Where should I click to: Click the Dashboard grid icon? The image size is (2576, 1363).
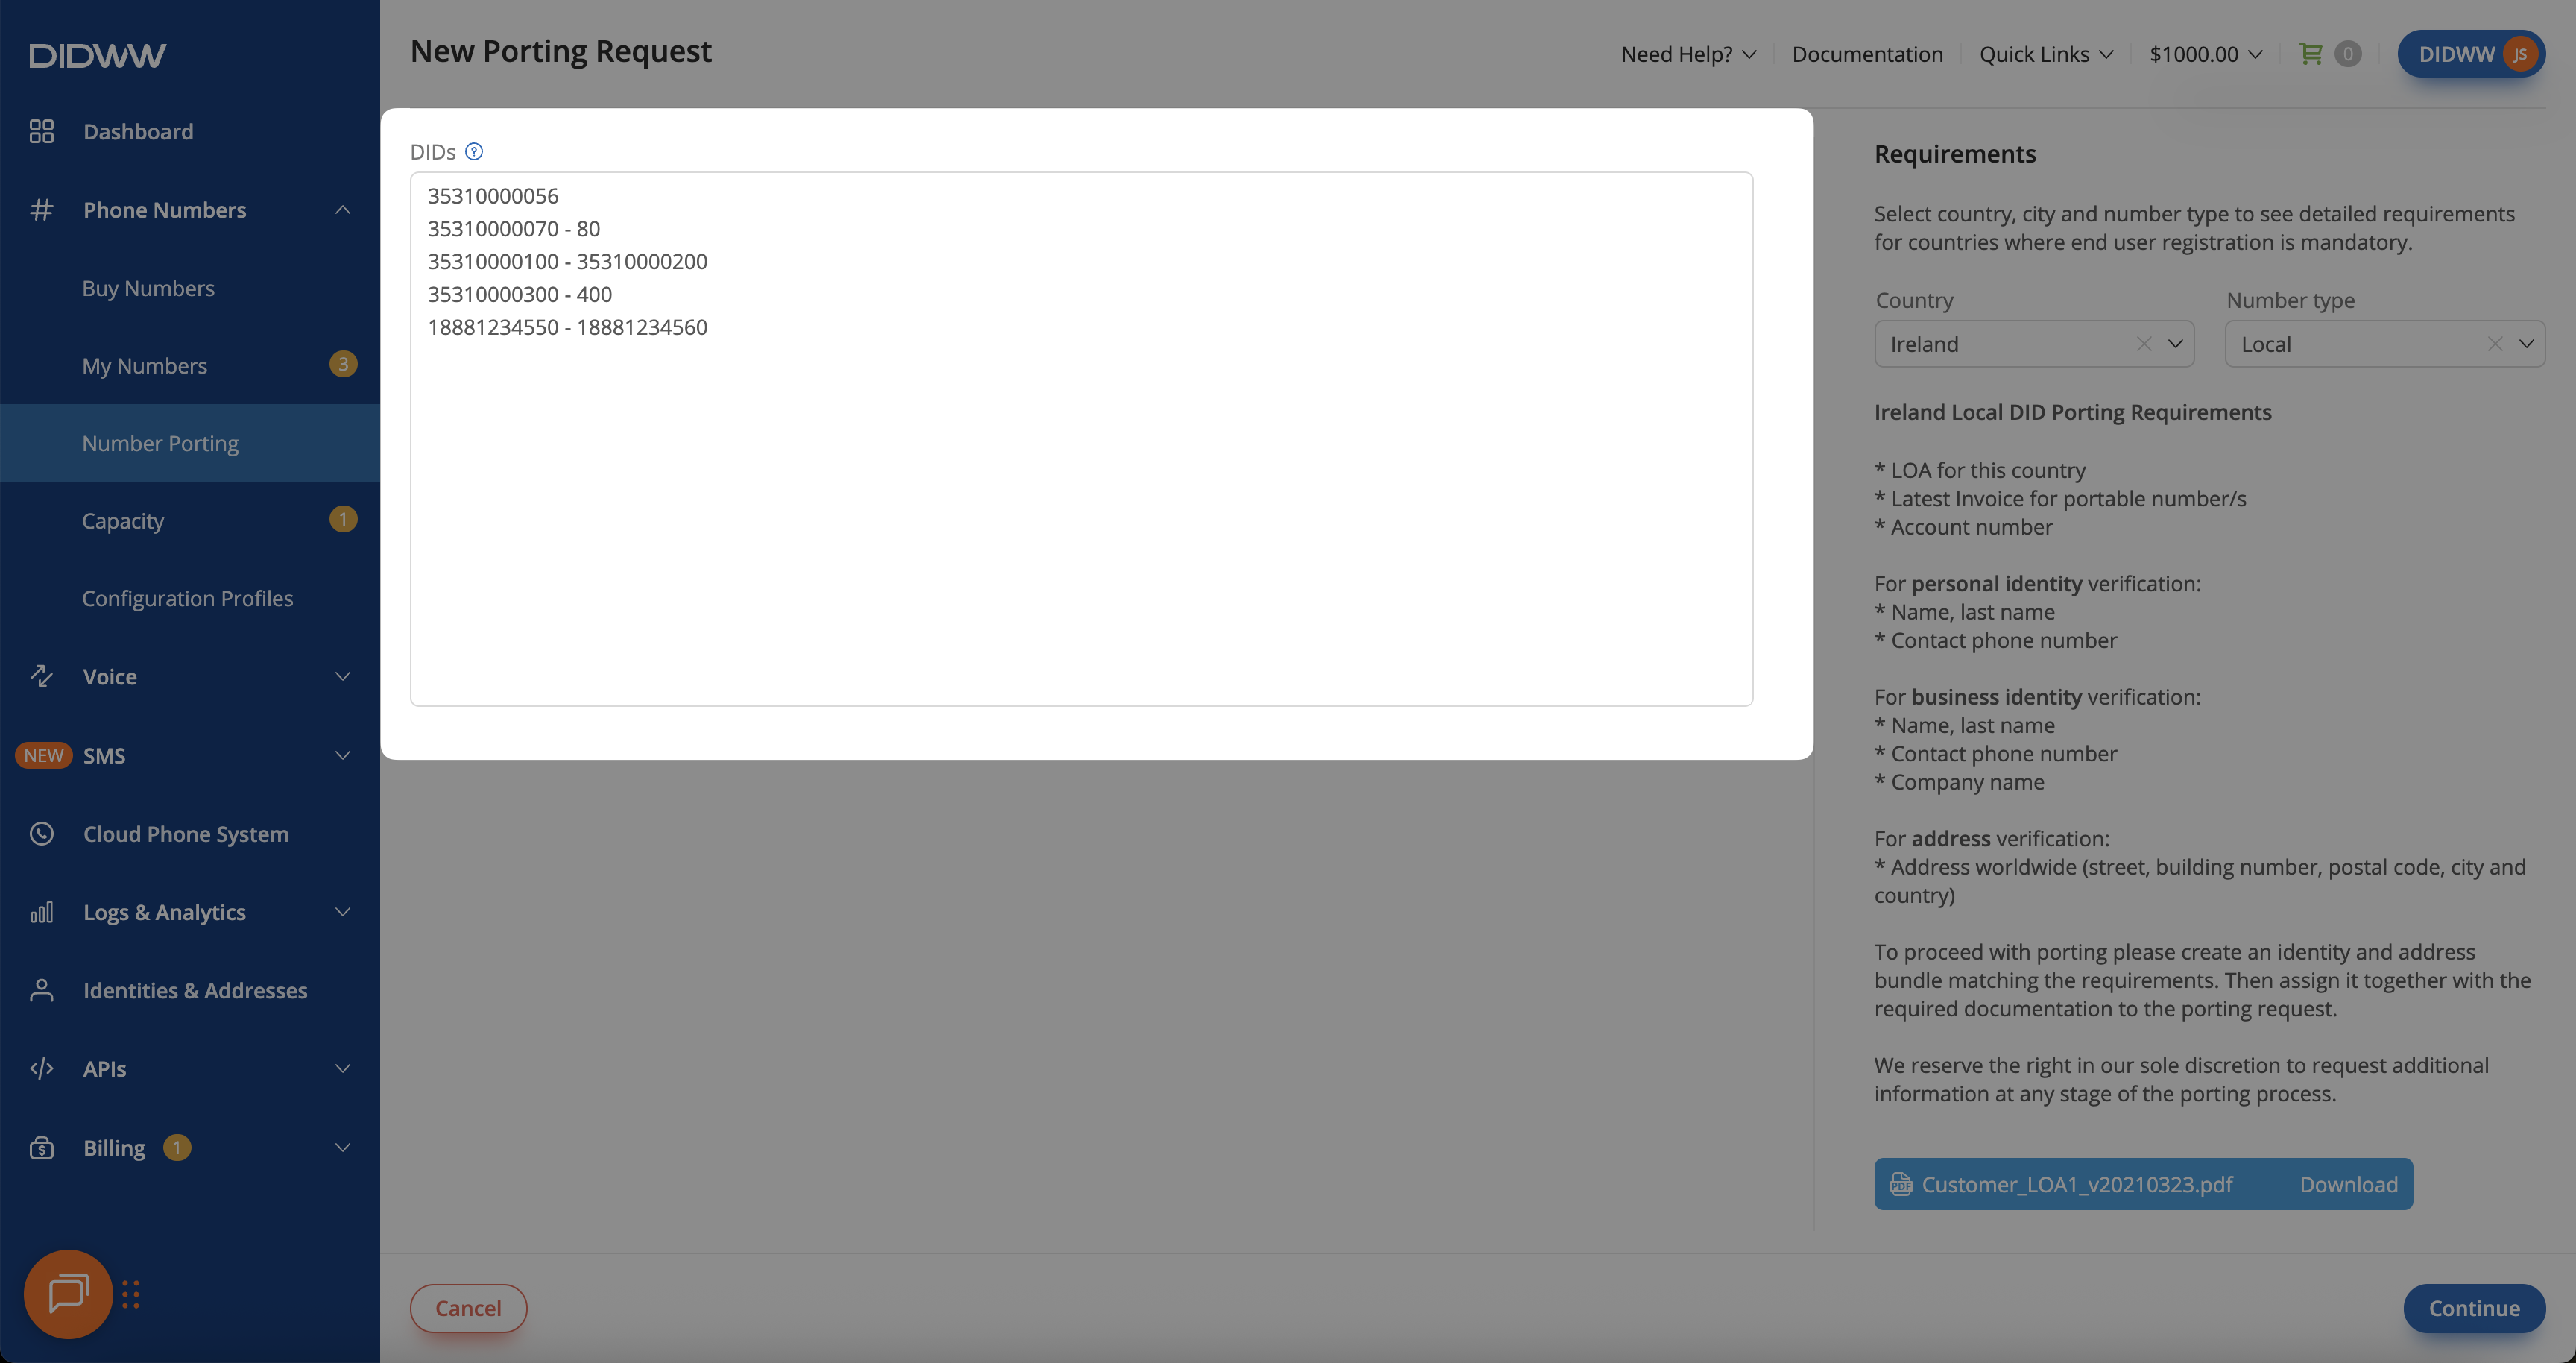pos(41,131)
